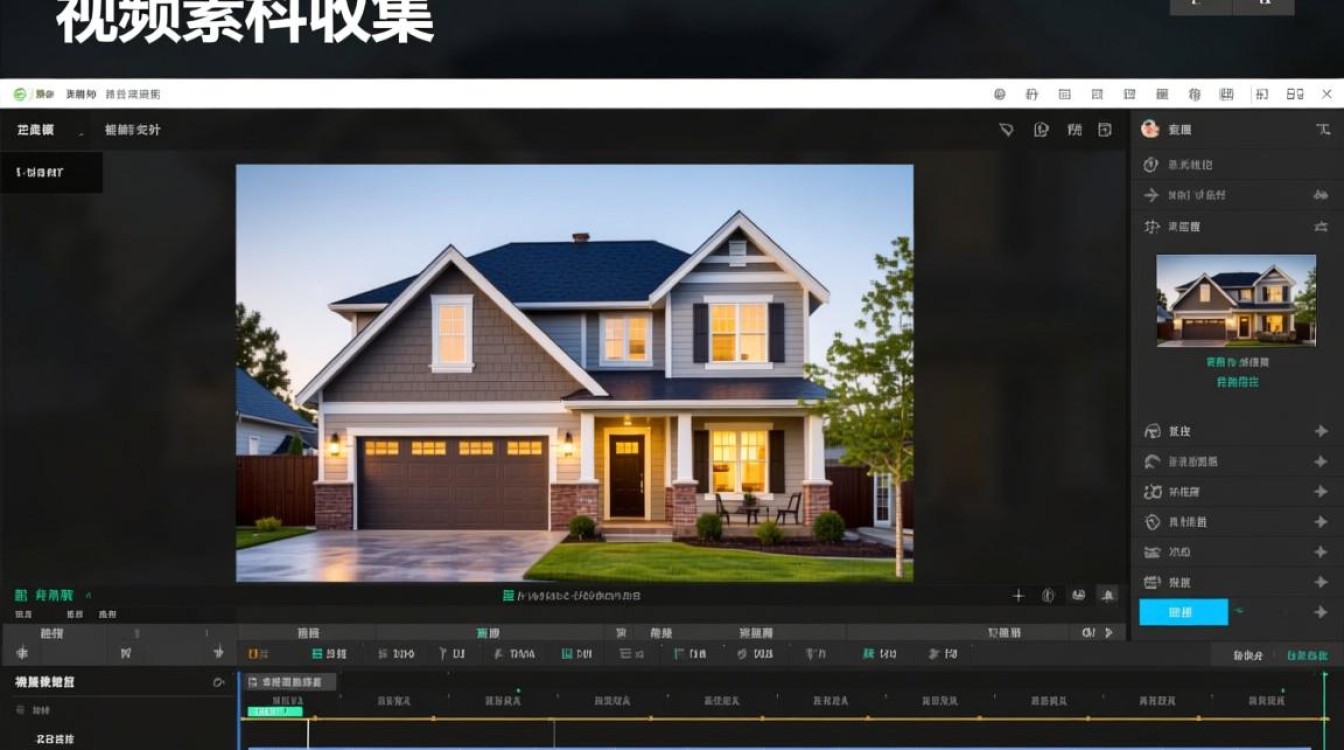Image resolution: width=1344 pixels, height=750 pixels.
Task: Select the house thumbnail in the right panel
Action: point(1236,300)
